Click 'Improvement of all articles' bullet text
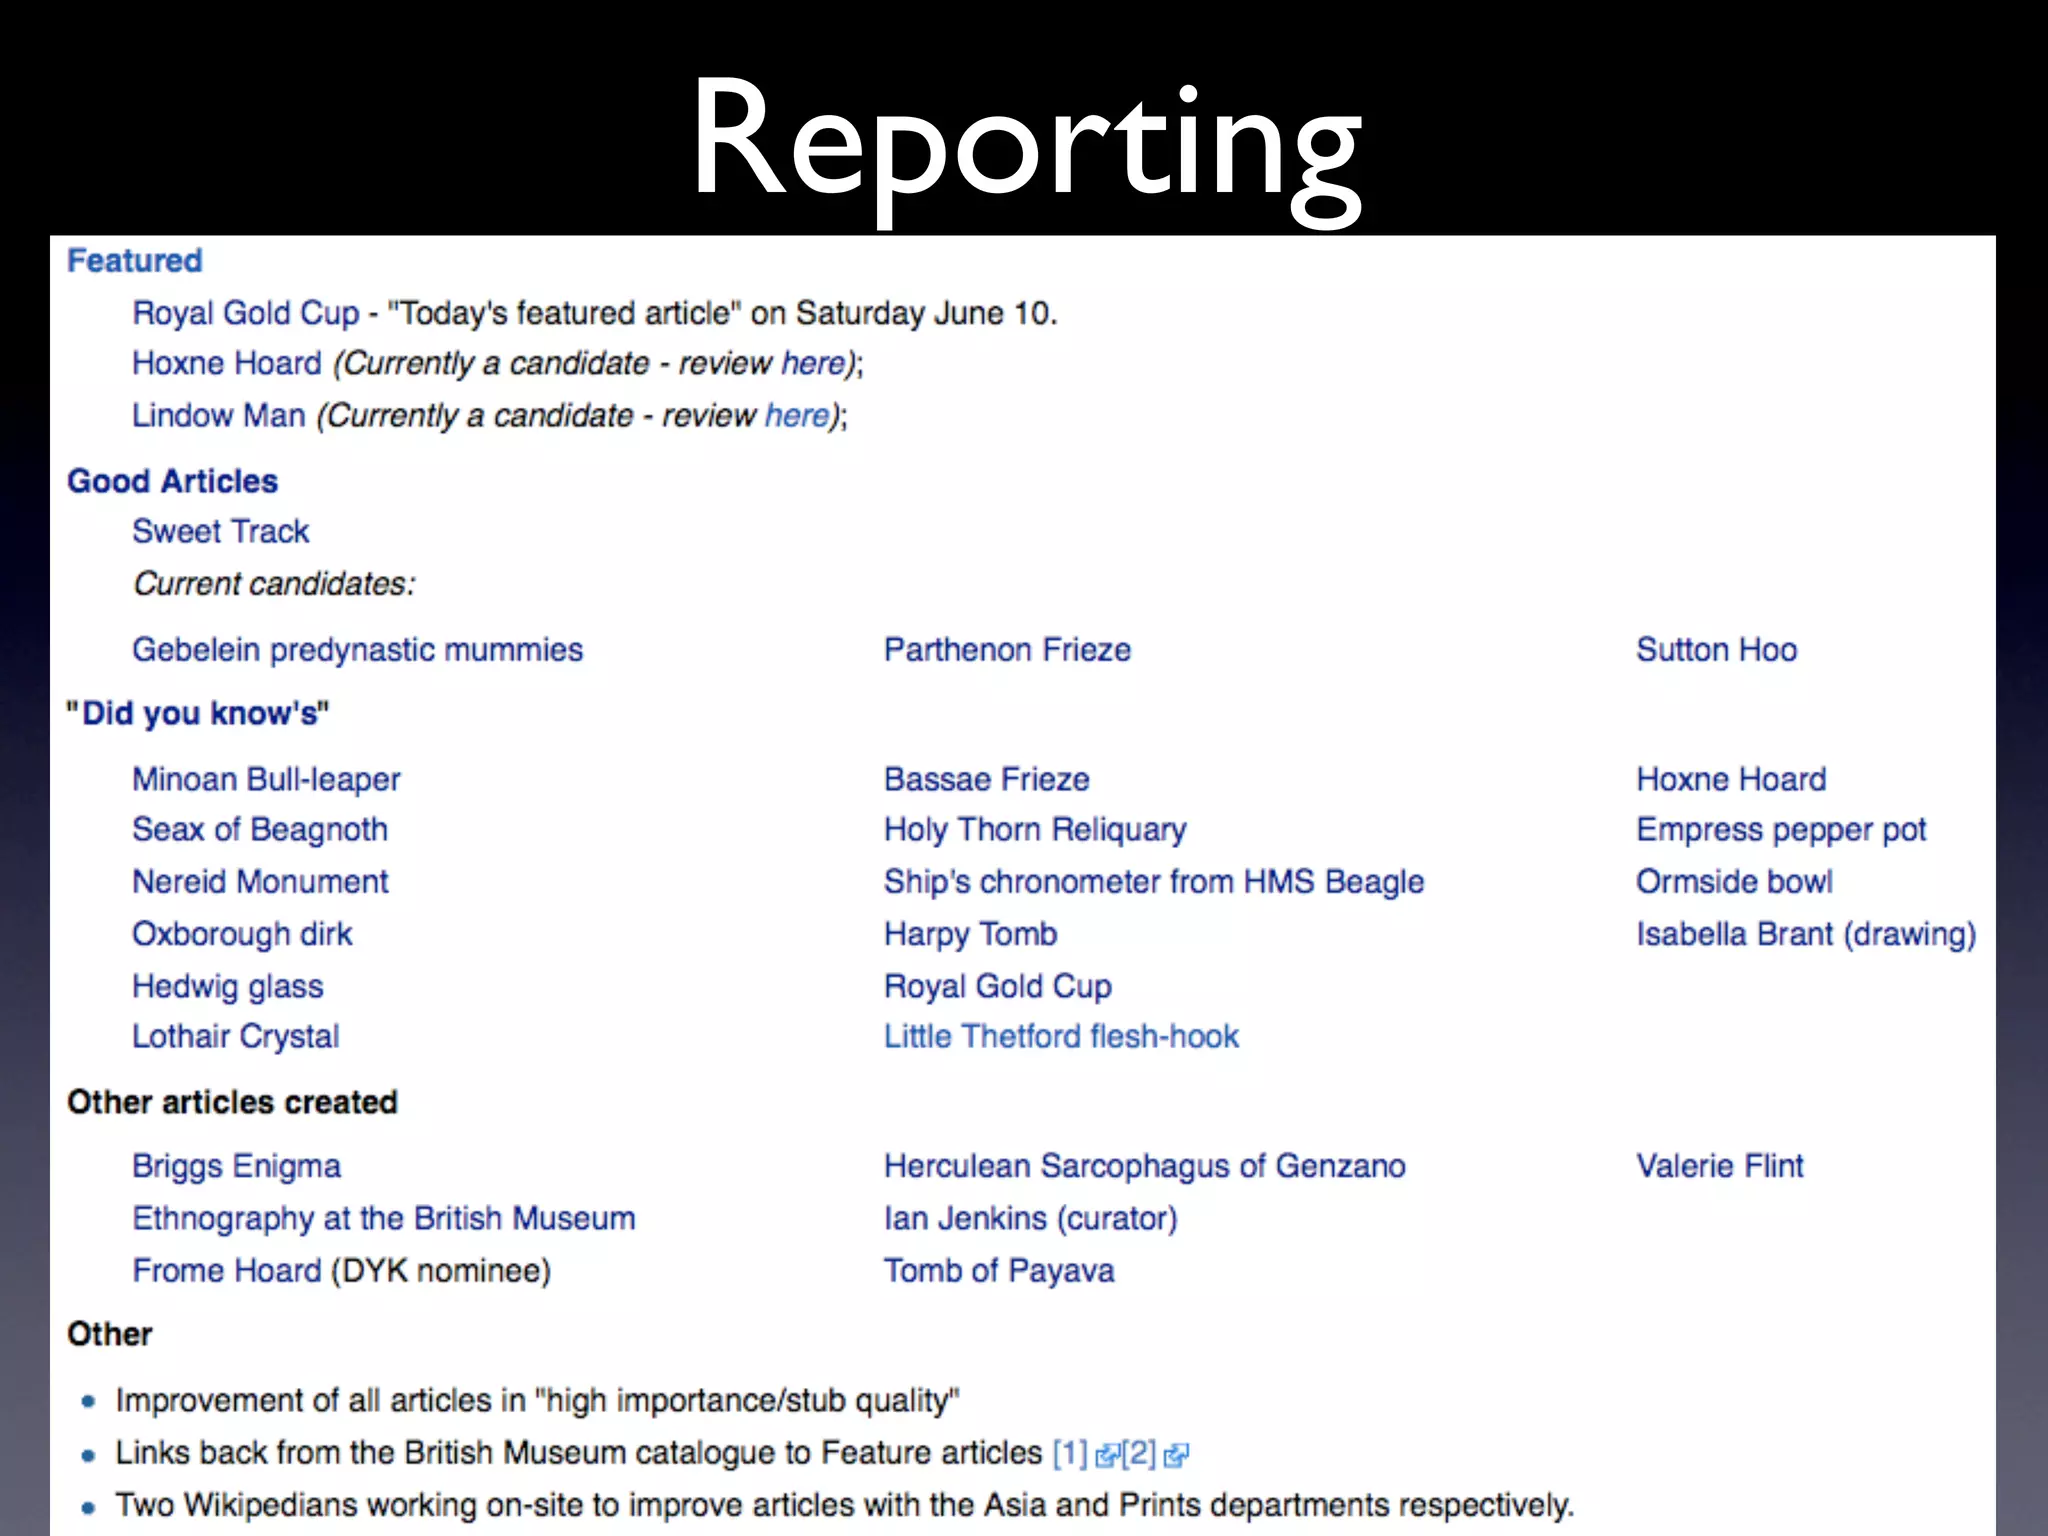The height and width of the screenshot is (1536, 2048). (x=537, y=1401)
